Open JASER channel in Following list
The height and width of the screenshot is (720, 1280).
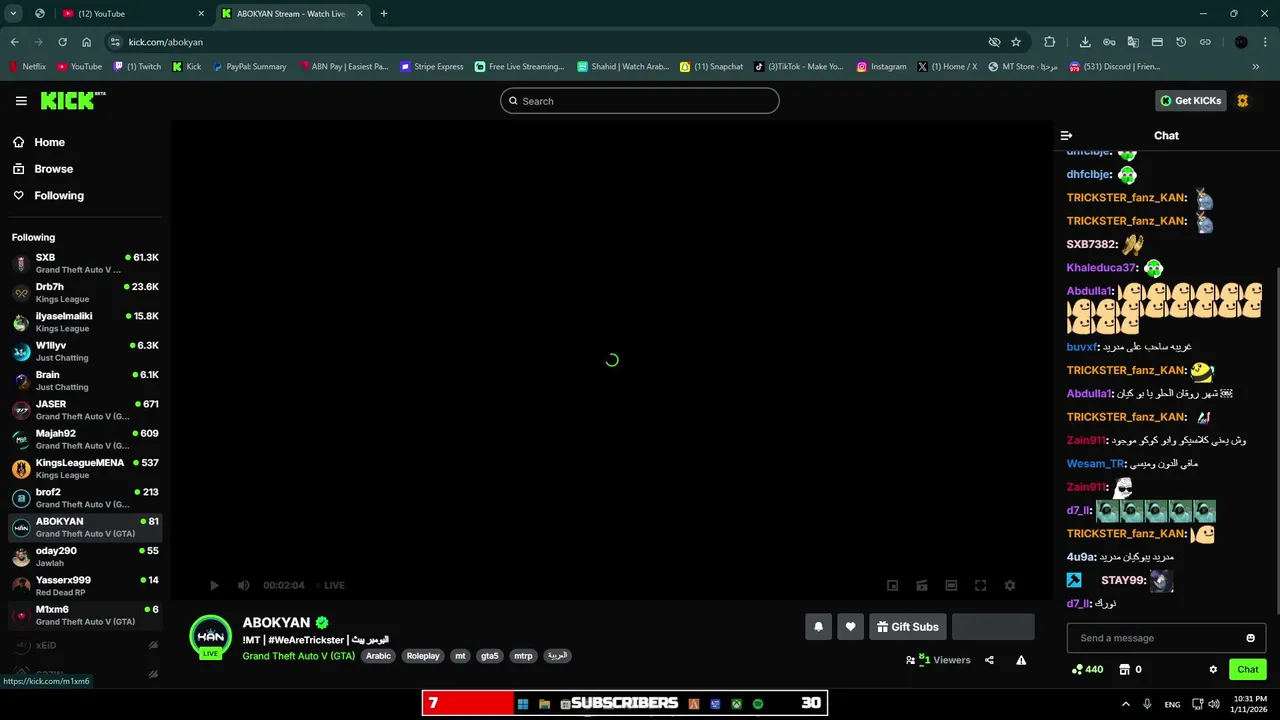85,410
